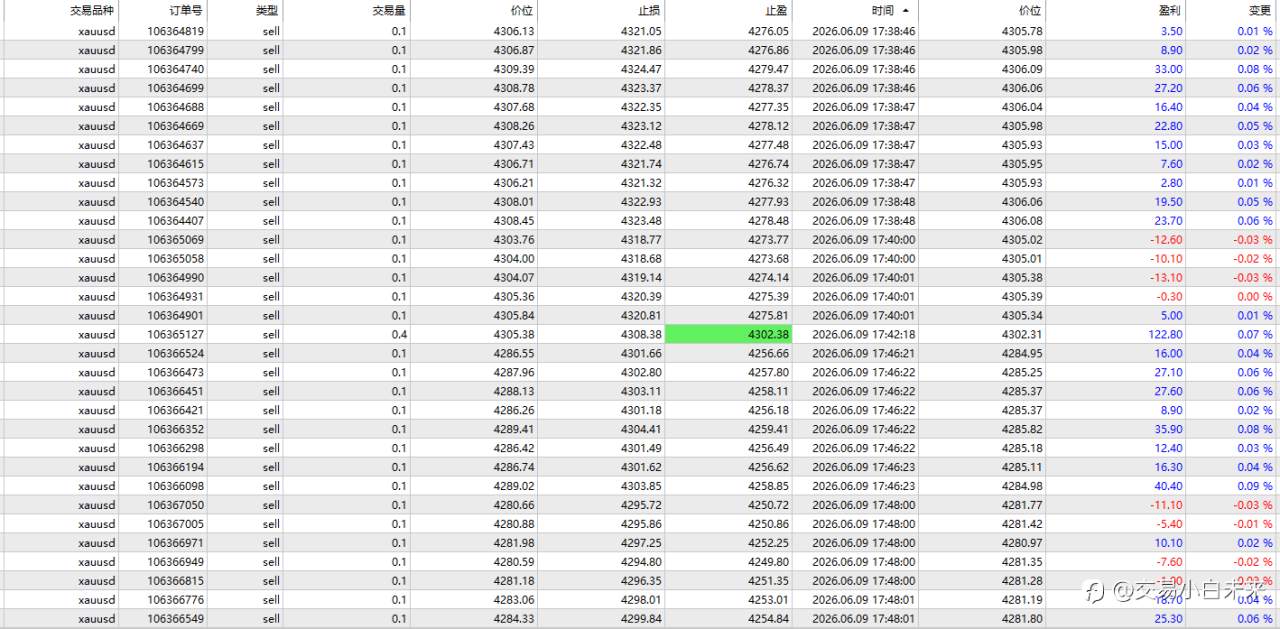Select order number 106367050
Screen dimensions: 1280x629
[175, 506]
